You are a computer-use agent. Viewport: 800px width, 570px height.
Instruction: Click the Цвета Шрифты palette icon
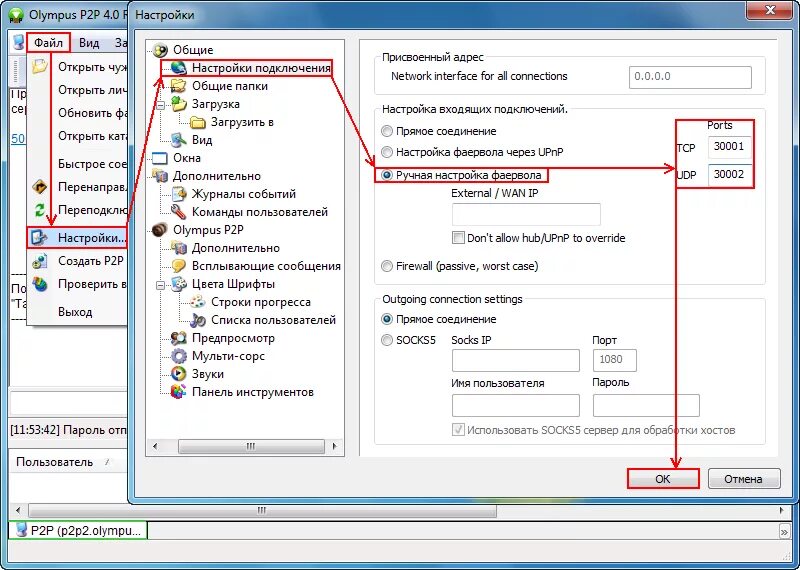point(179,284)
